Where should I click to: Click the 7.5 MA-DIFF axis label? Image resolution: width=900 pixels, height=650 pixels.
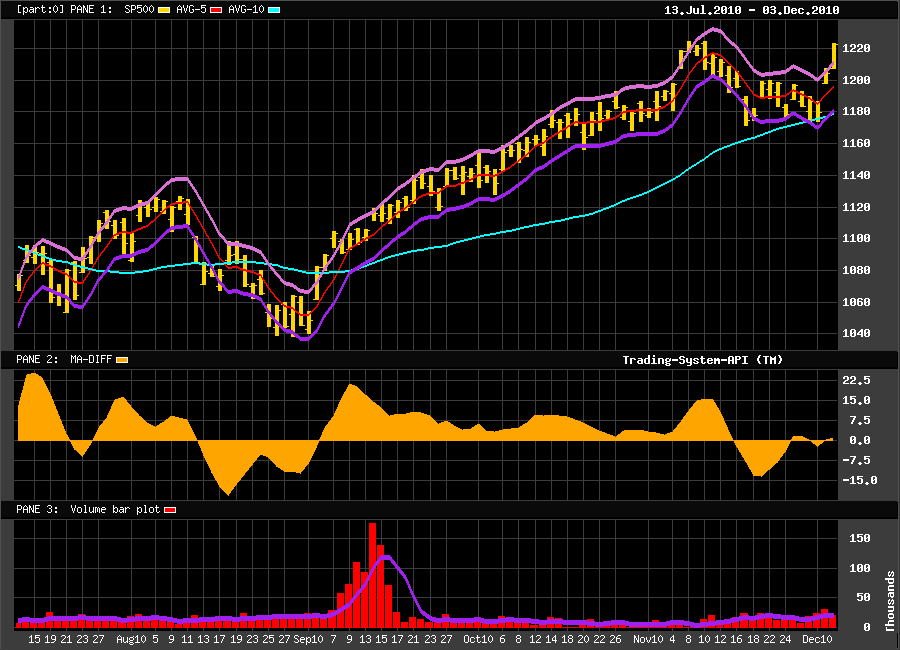[859, 421]
